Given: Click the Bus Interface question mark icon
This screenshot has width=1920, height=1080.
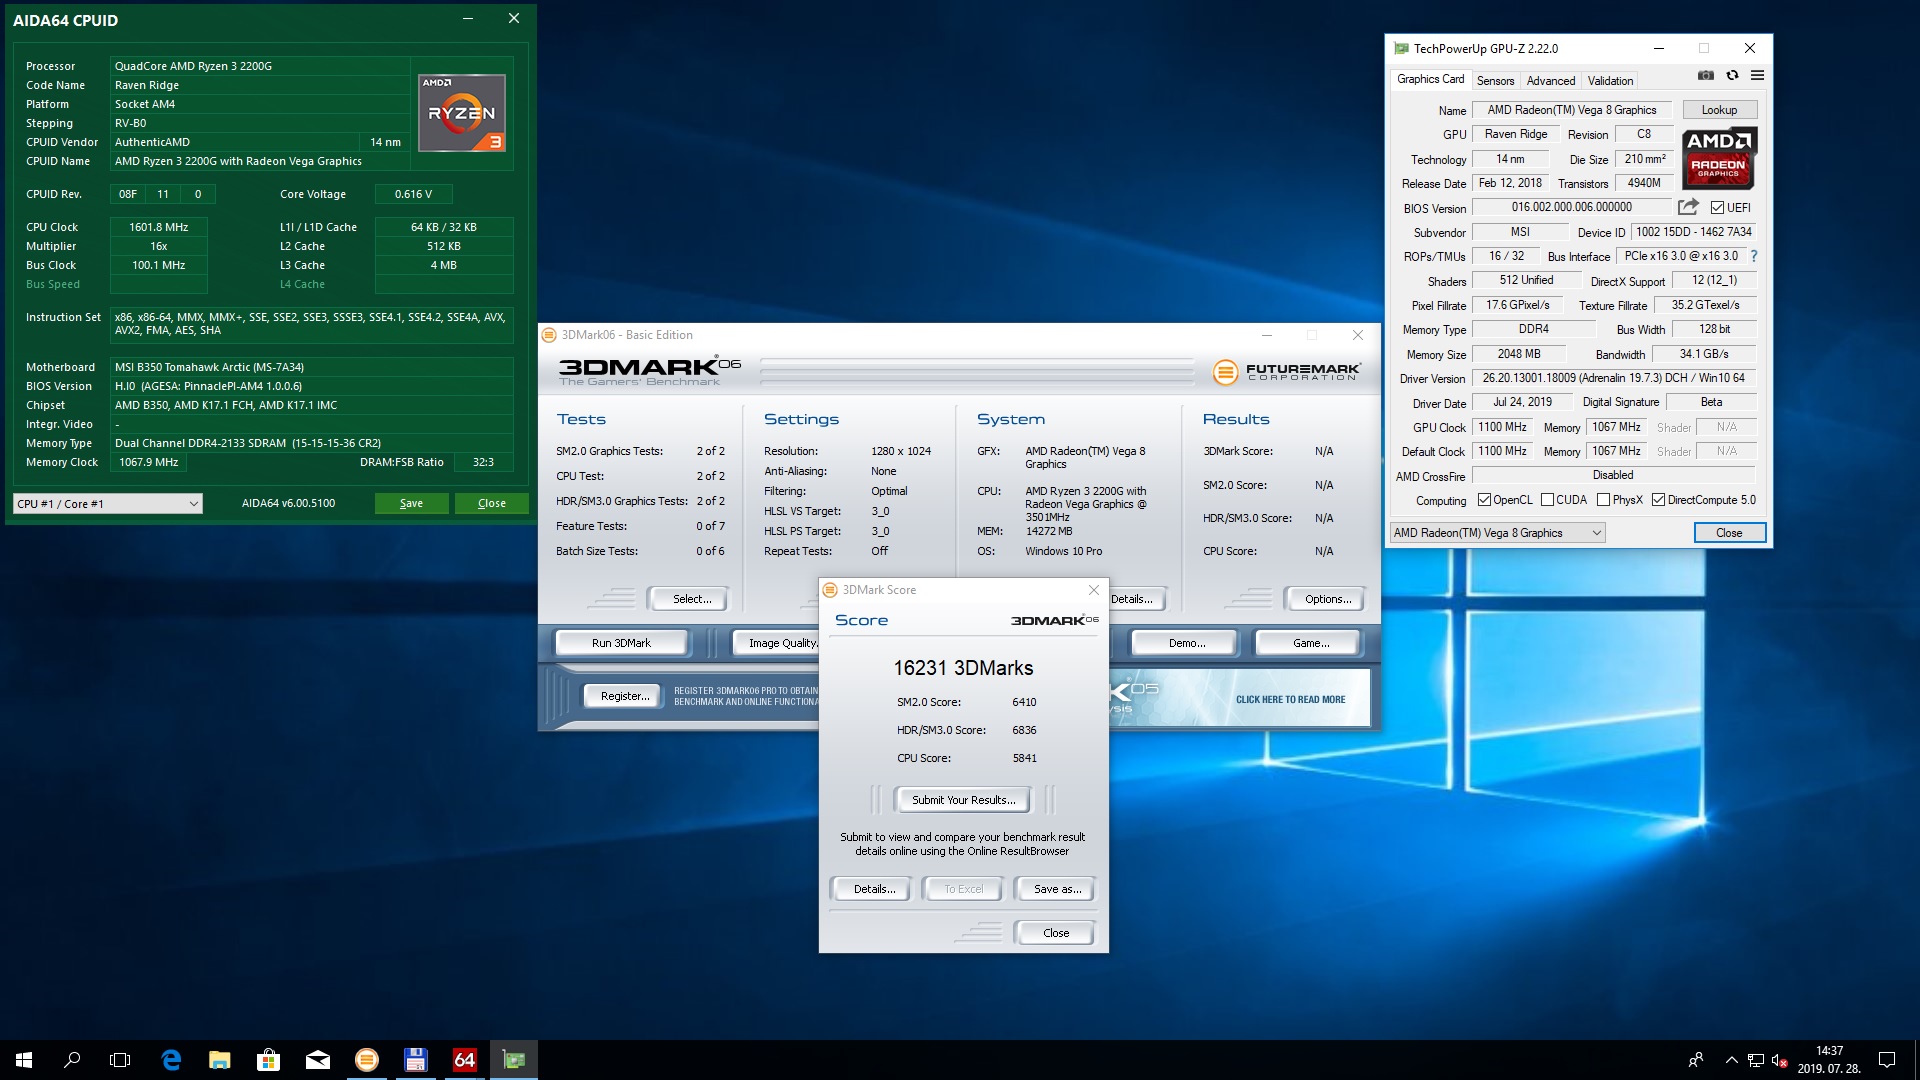Looking at the screenshot, I should pyautogui.click(x=1753, y=256).
